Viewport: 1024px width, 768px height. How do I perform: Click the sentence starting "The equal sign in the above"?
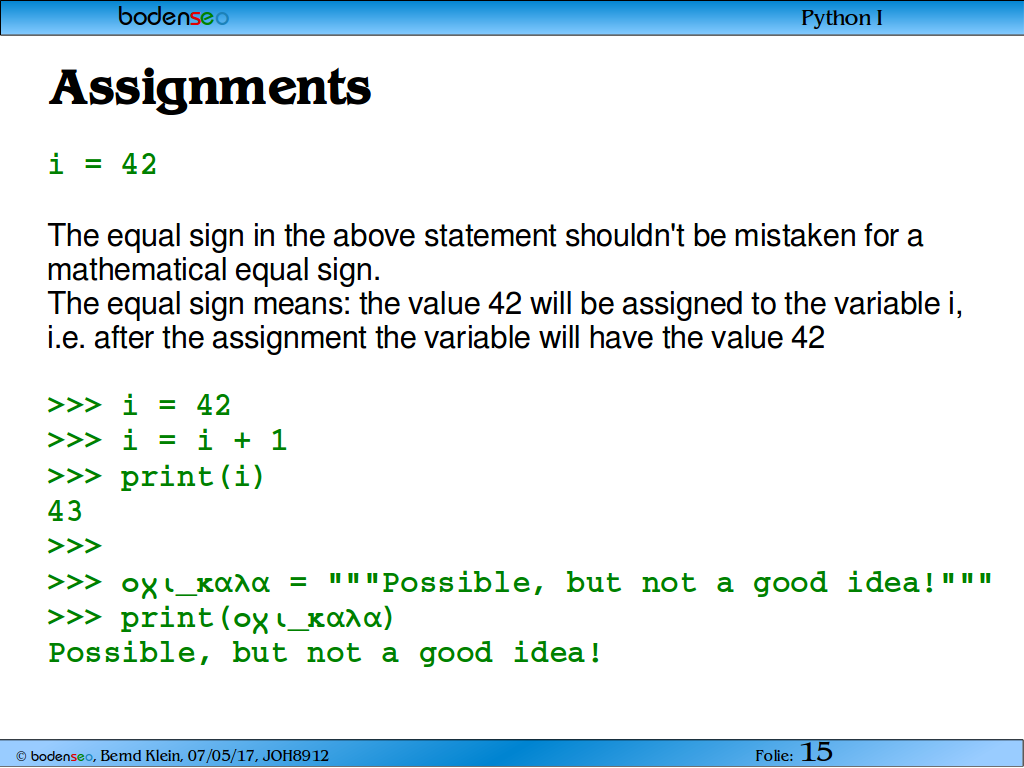click(x=485, y=236)
